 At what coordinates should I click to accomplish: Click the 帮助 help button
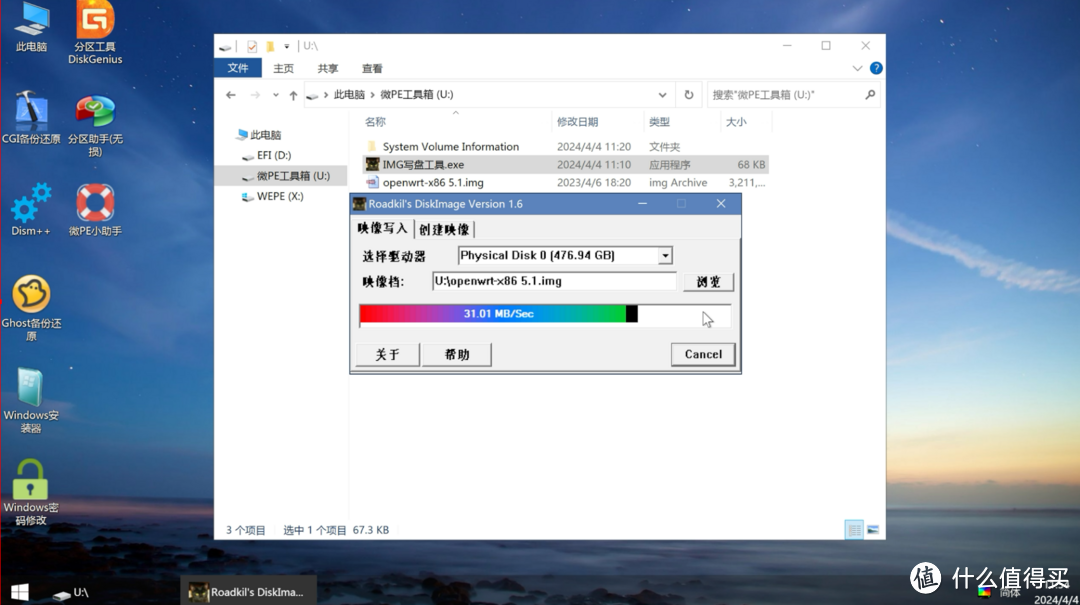456,354
